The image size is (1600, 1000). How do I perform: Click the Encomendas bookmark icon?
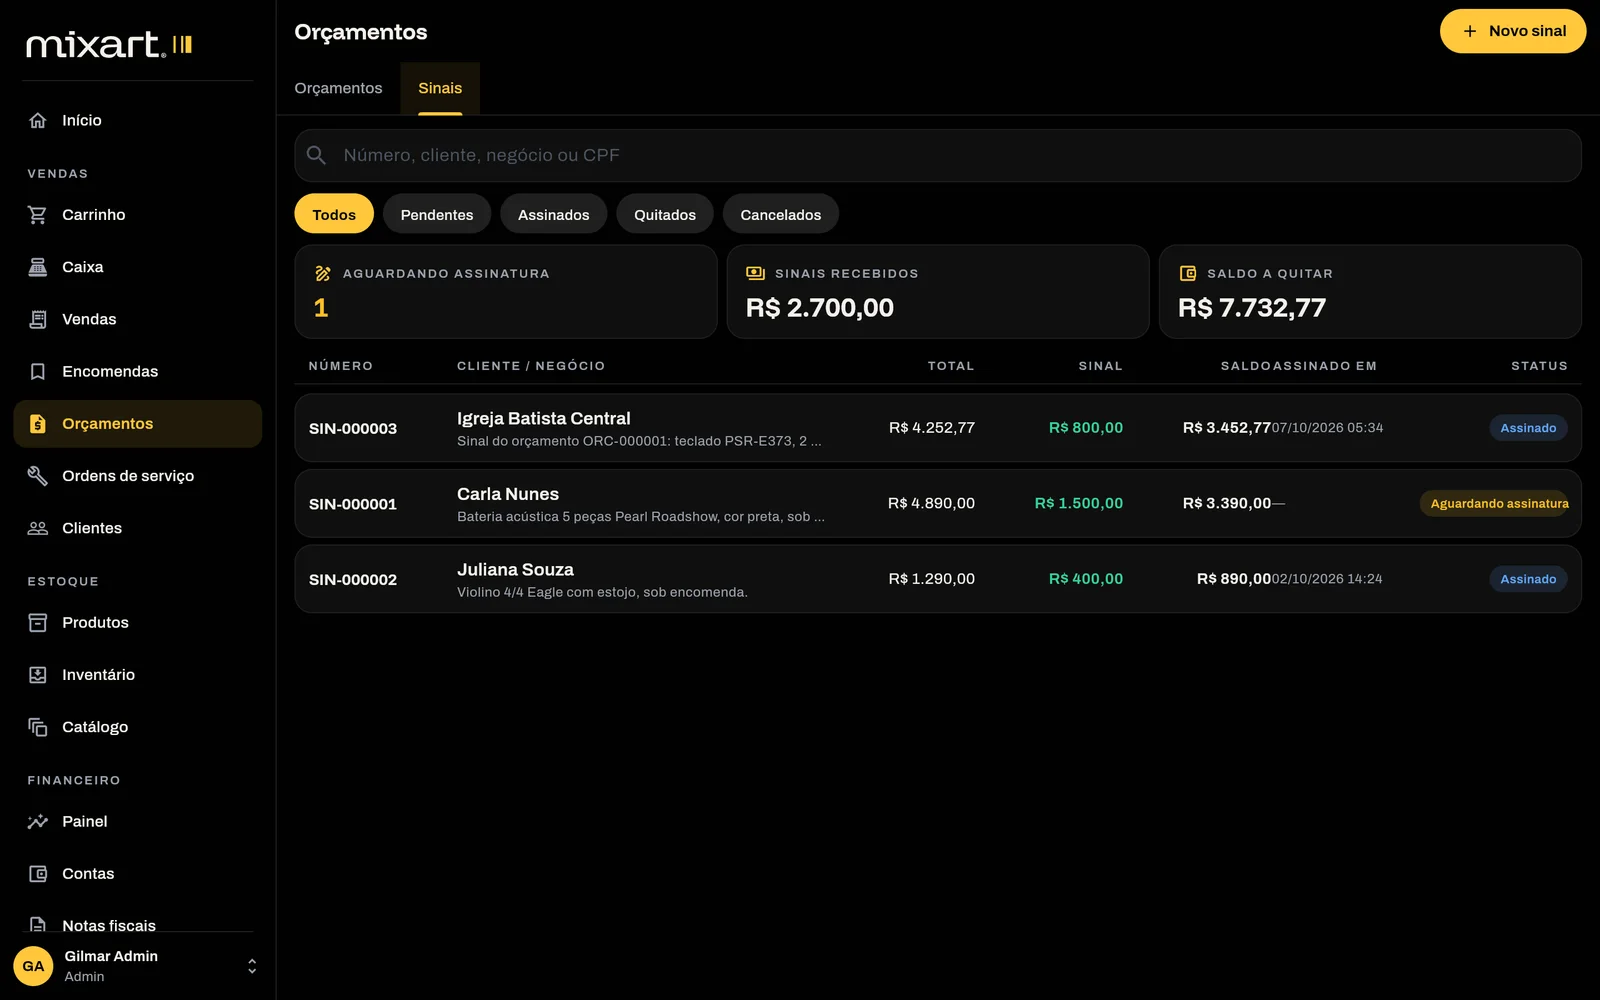click(x=38, y=371)
